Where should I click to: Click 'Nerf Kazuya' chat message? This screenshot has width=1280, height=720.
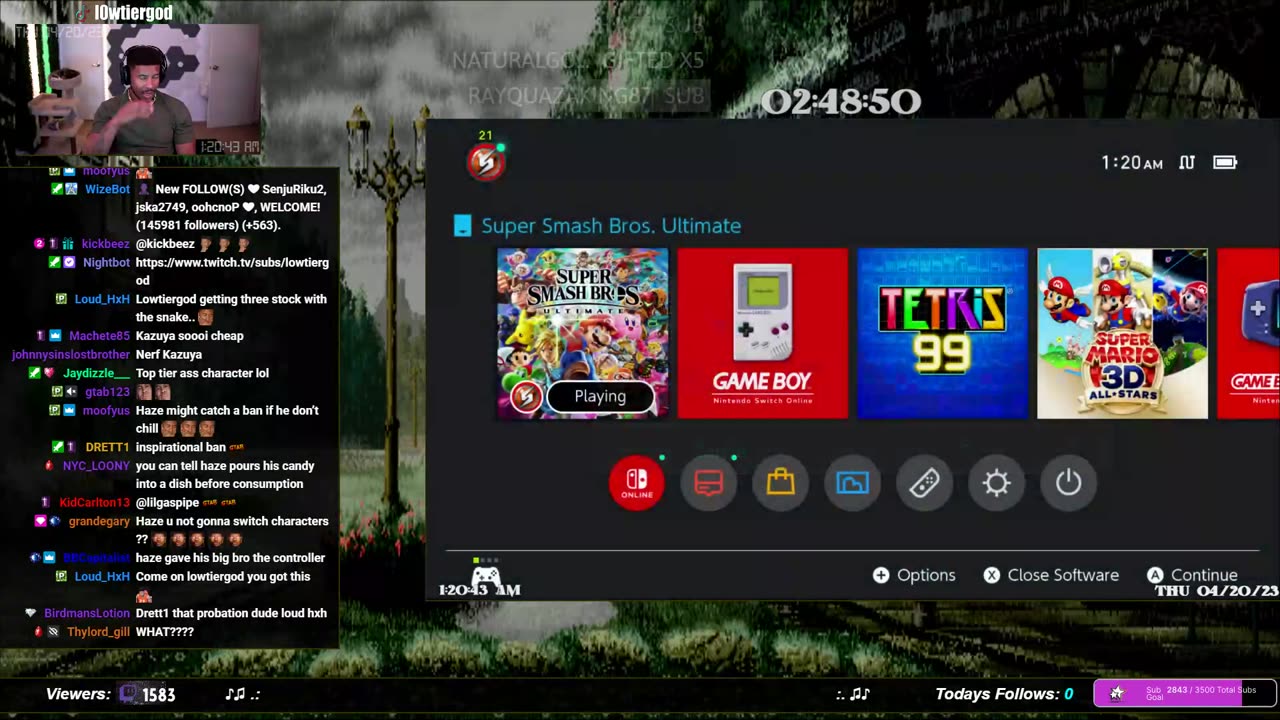pyautogui.click(x=169, y=354)
